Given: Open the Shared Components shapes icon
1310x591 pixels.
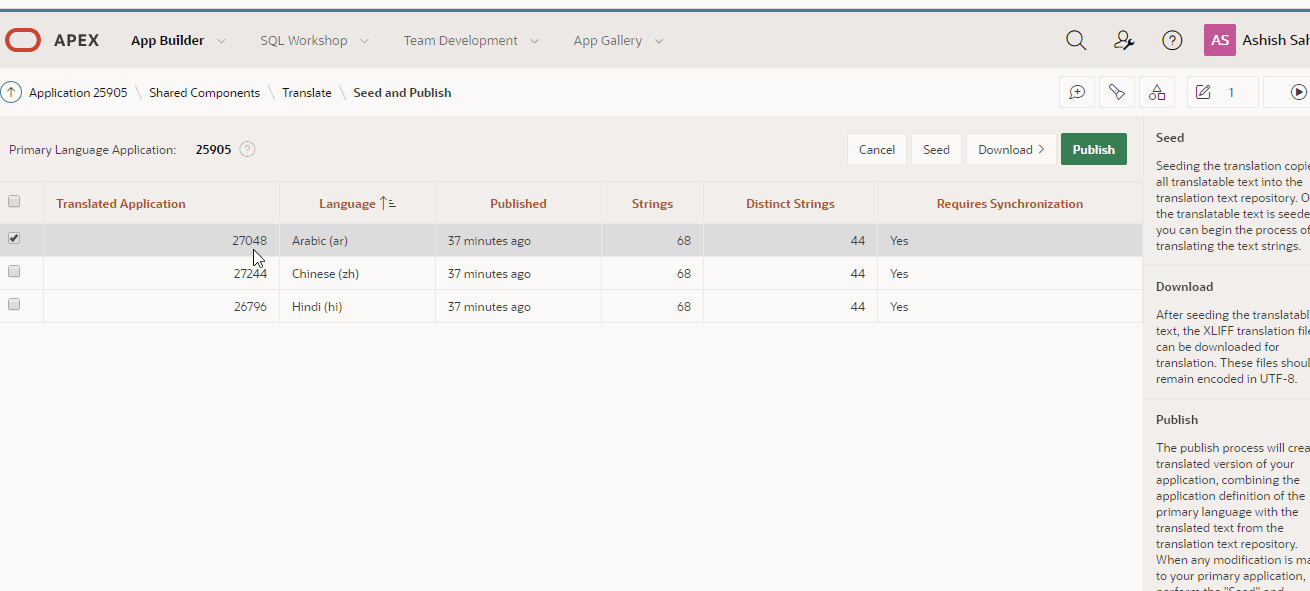Looking at the screenshot, I should pyautogui.click(x=1157, y=92).
